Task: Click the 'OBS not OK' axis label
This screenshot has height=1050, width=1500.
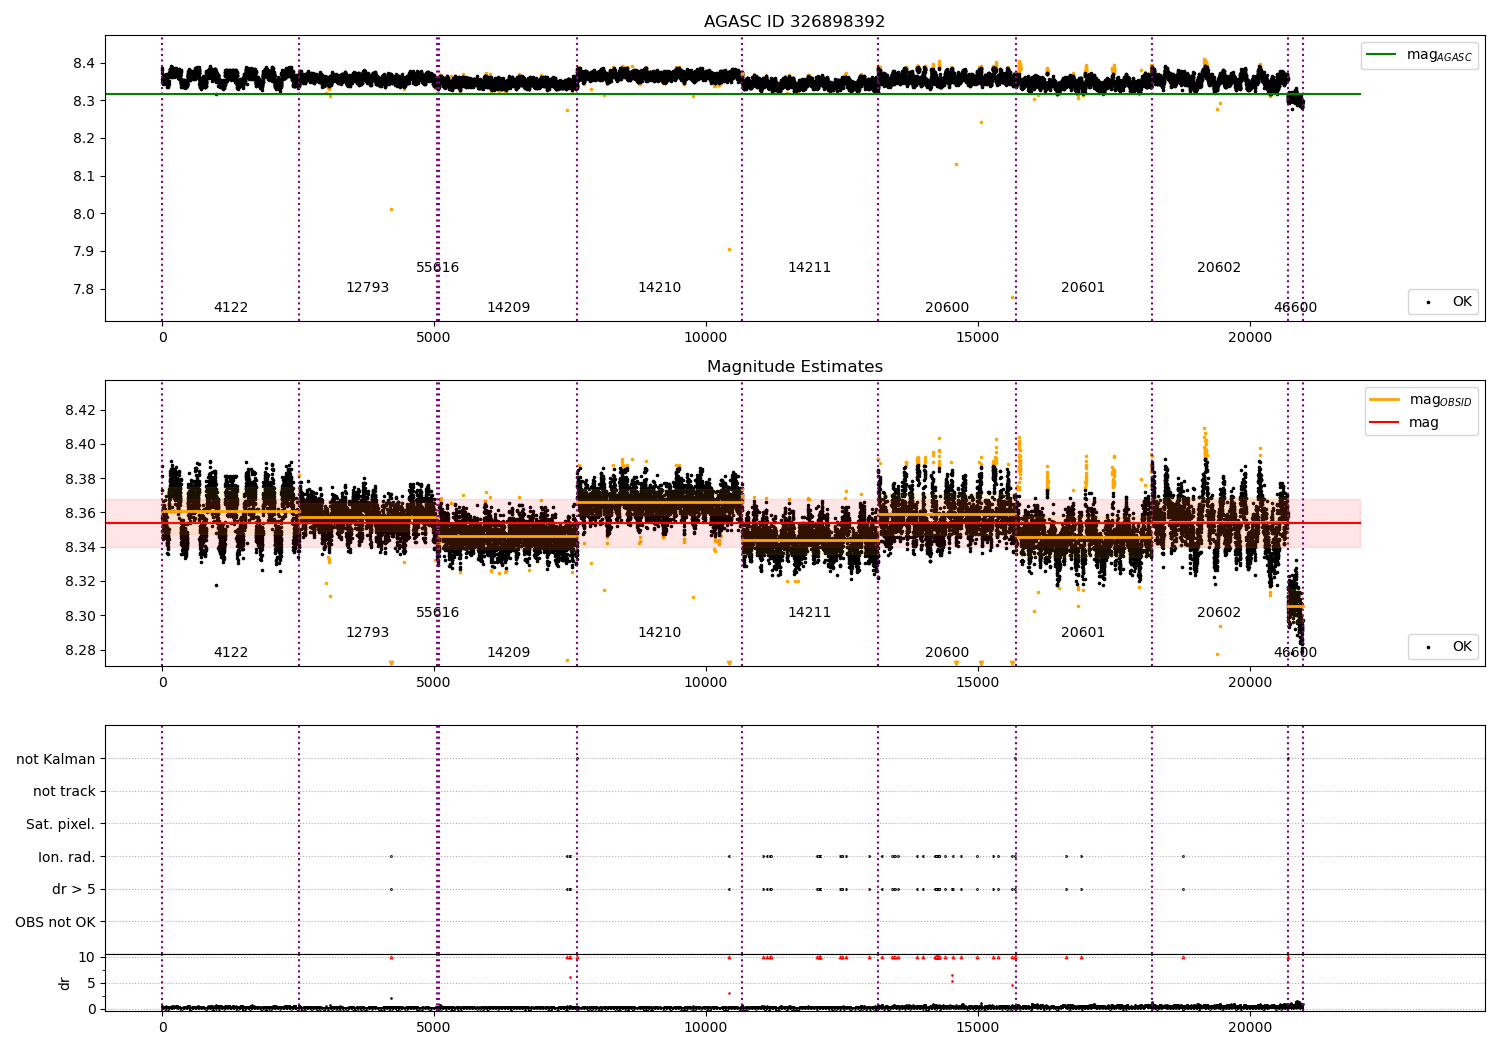Action: tap(56, 922)
